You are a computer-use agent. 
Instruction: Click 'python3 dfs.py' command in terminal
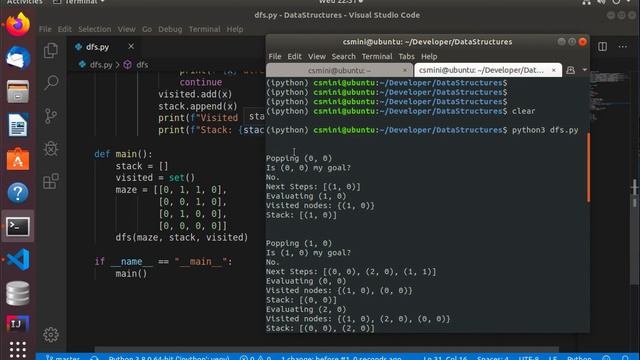545,130
